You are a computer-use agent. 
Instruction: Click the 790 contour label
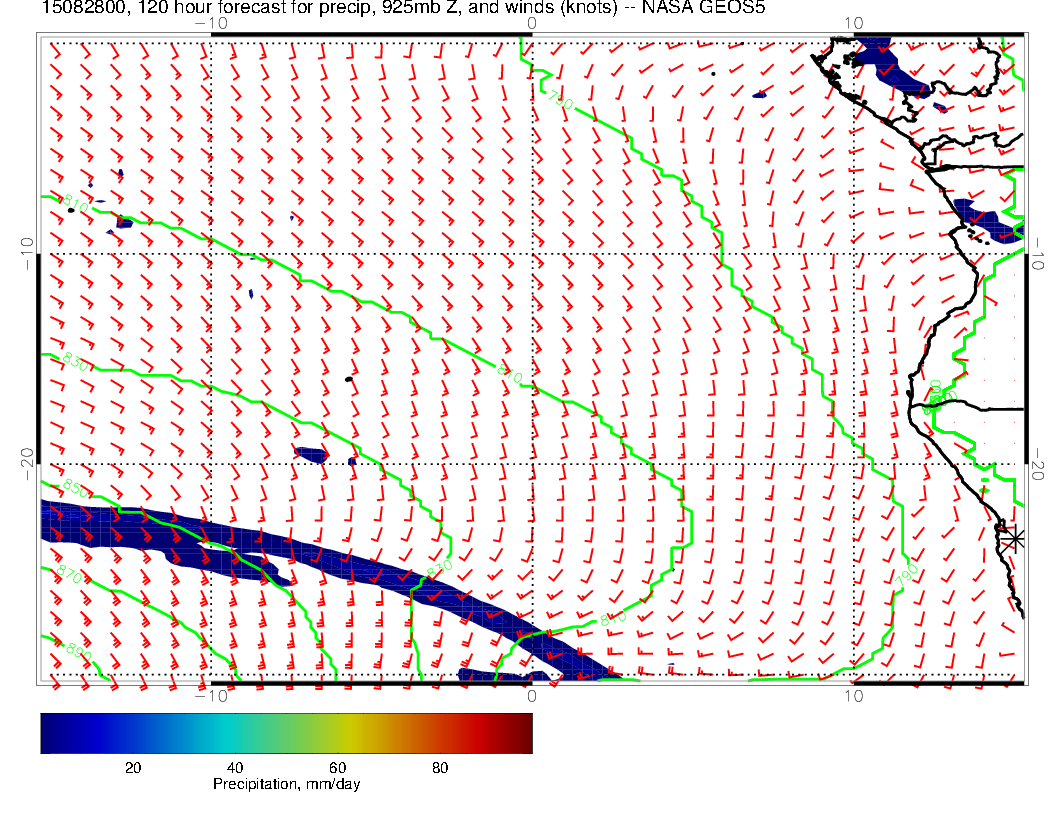click(908, 574)
